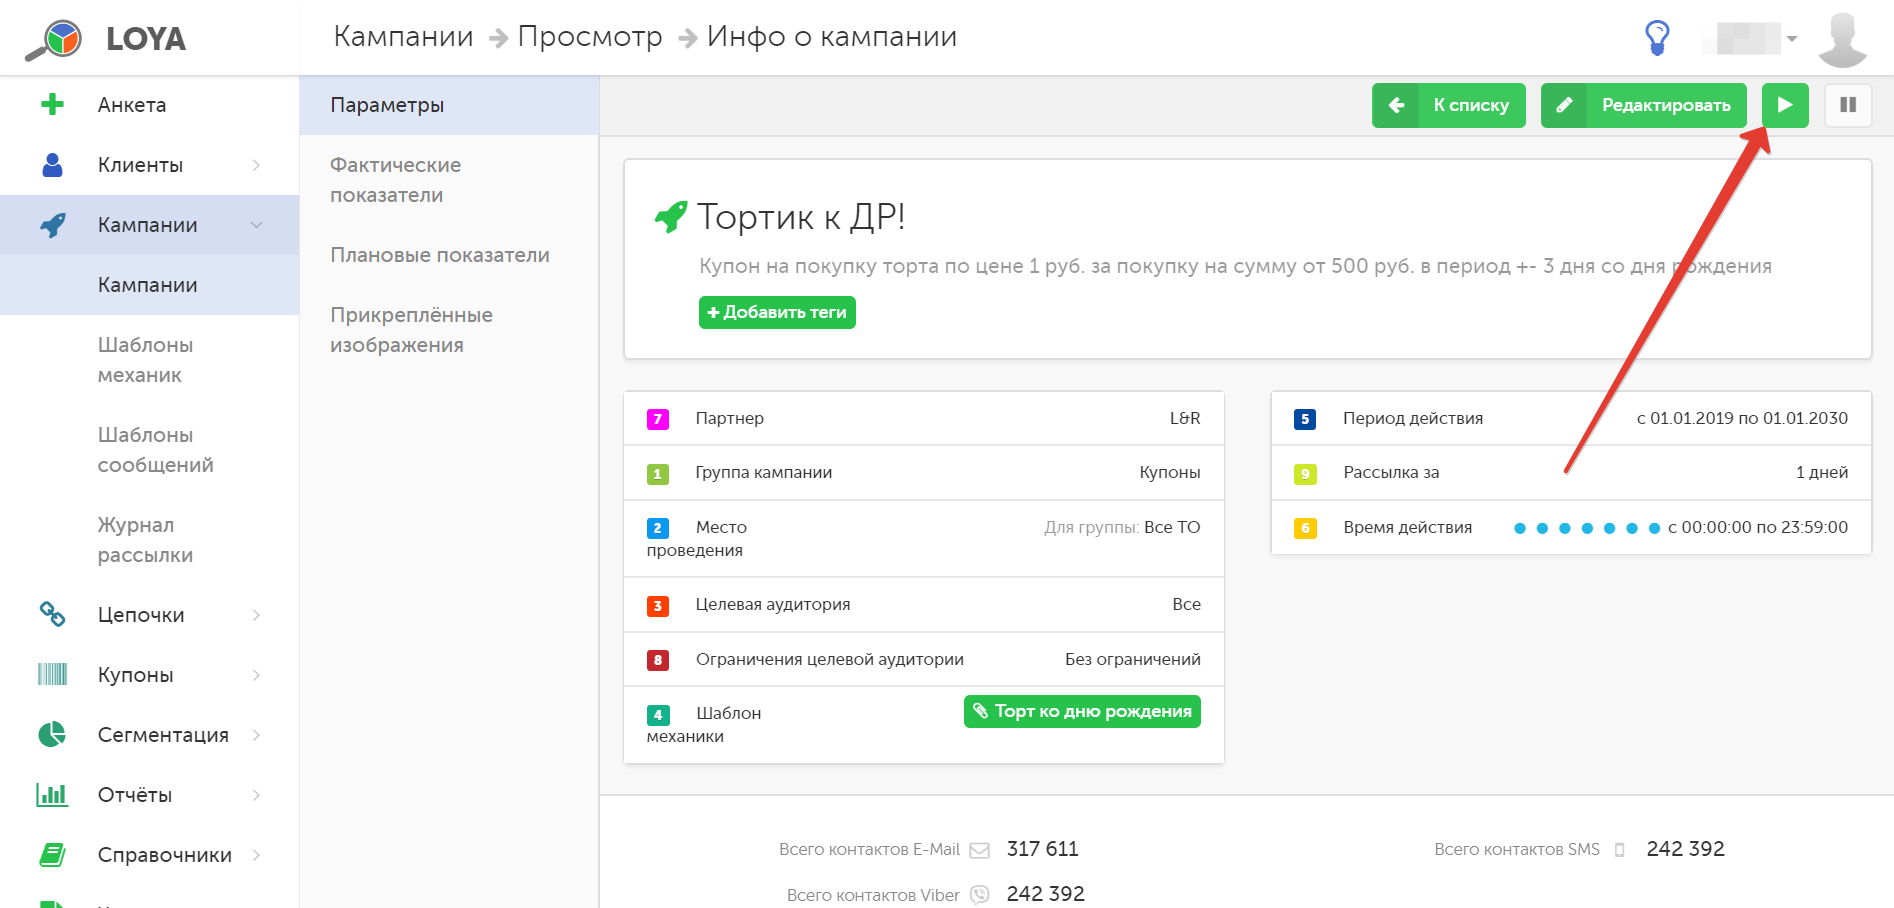The width and height of the screenshot is (1894, 908).
Task: Expand the Цепочки menu chevron
Action: click(x=257, y=615)
